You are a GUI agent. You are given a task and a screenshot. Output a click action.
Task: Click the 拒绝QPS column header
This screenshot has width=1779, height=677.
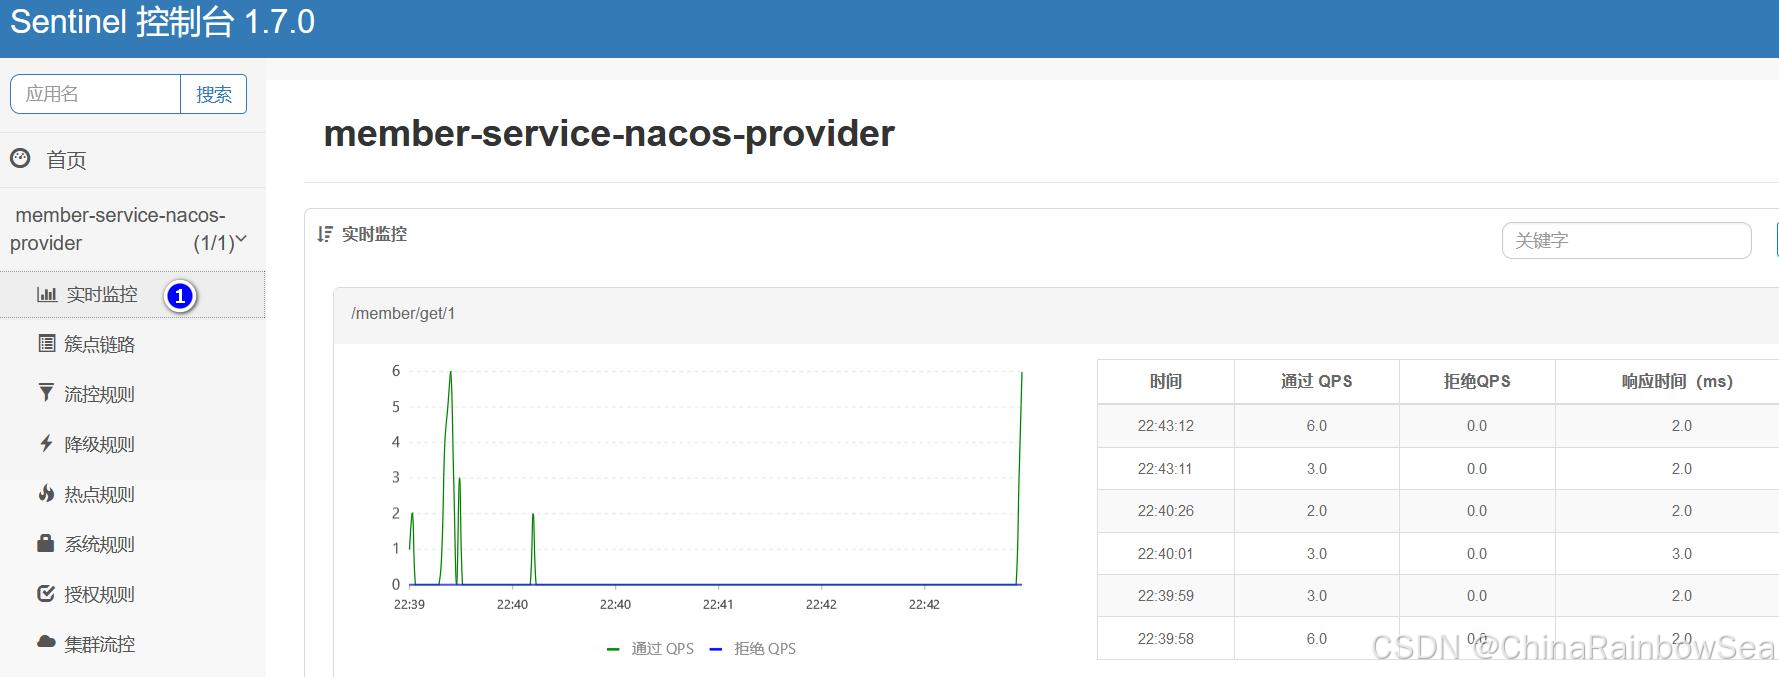[1477, 381]
